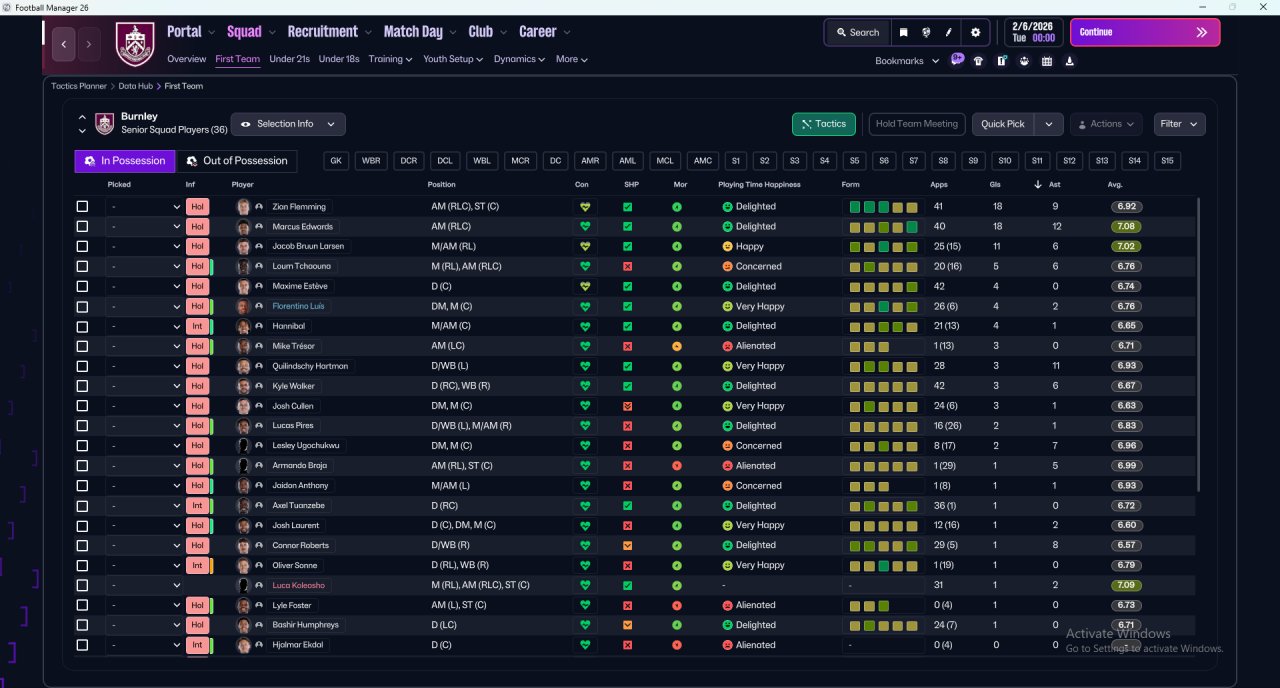Click the pencil edit icon in top bar
This screenshot has width=1280, height=688.
948,32
